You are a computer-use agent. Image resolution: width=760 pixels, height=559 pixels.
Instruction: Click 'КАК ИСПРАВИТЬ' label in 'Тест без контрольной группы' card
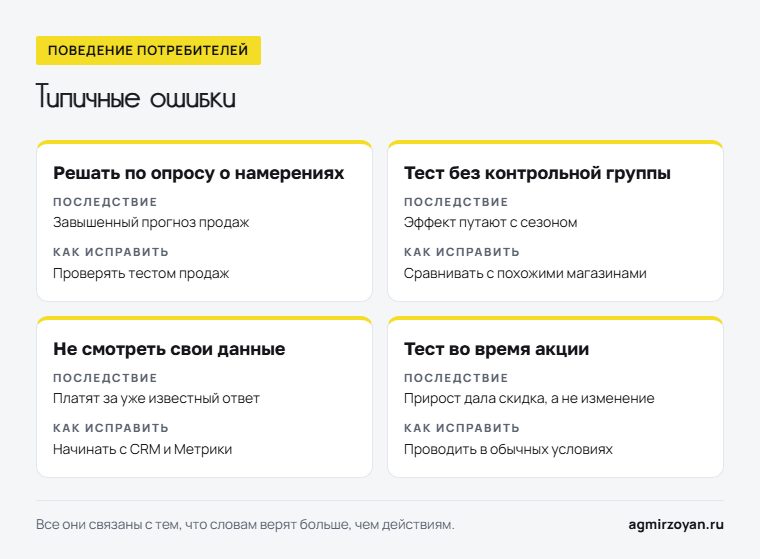462,252
